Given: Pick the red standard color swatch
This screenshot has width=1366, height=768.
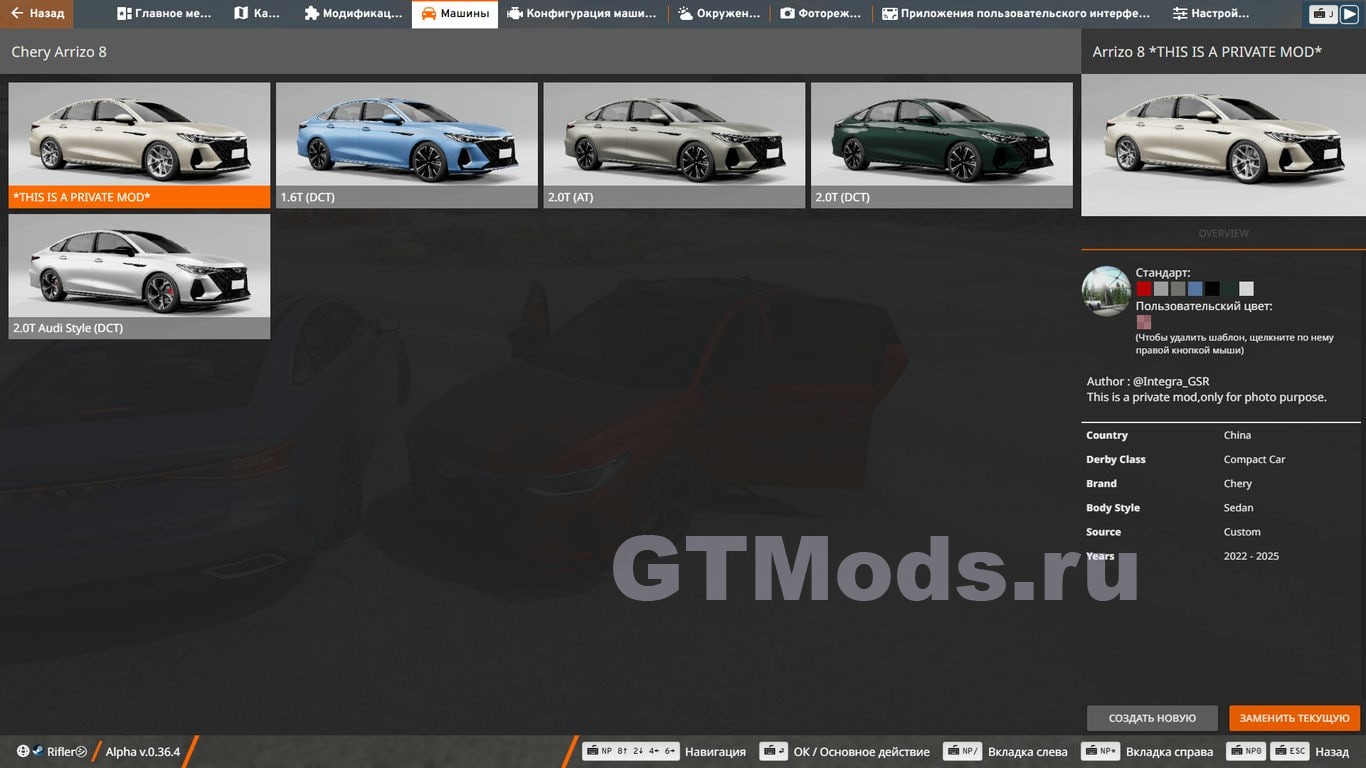Looking at the screenshot, I should 1144,289.
